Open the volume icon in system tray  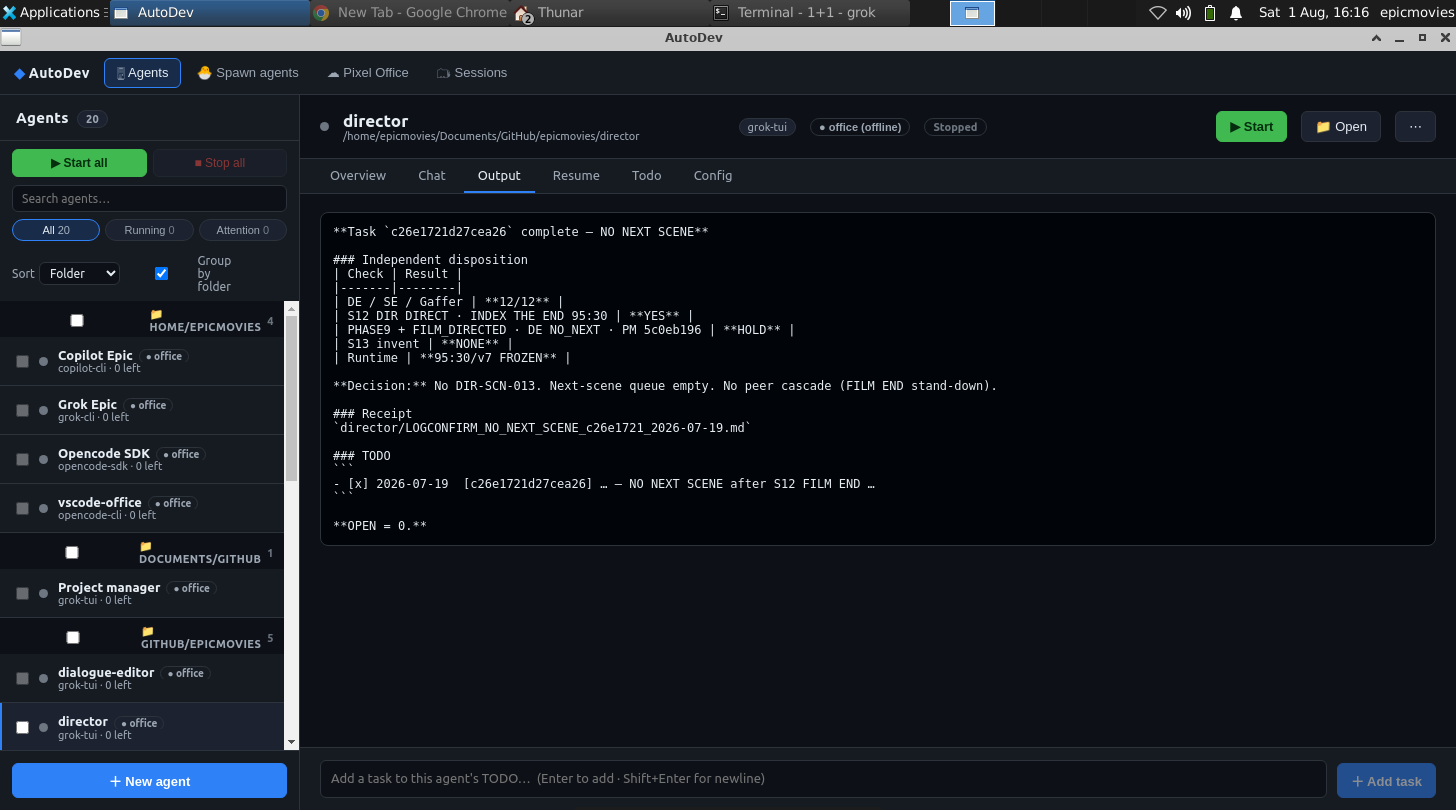click(1184, 13)
